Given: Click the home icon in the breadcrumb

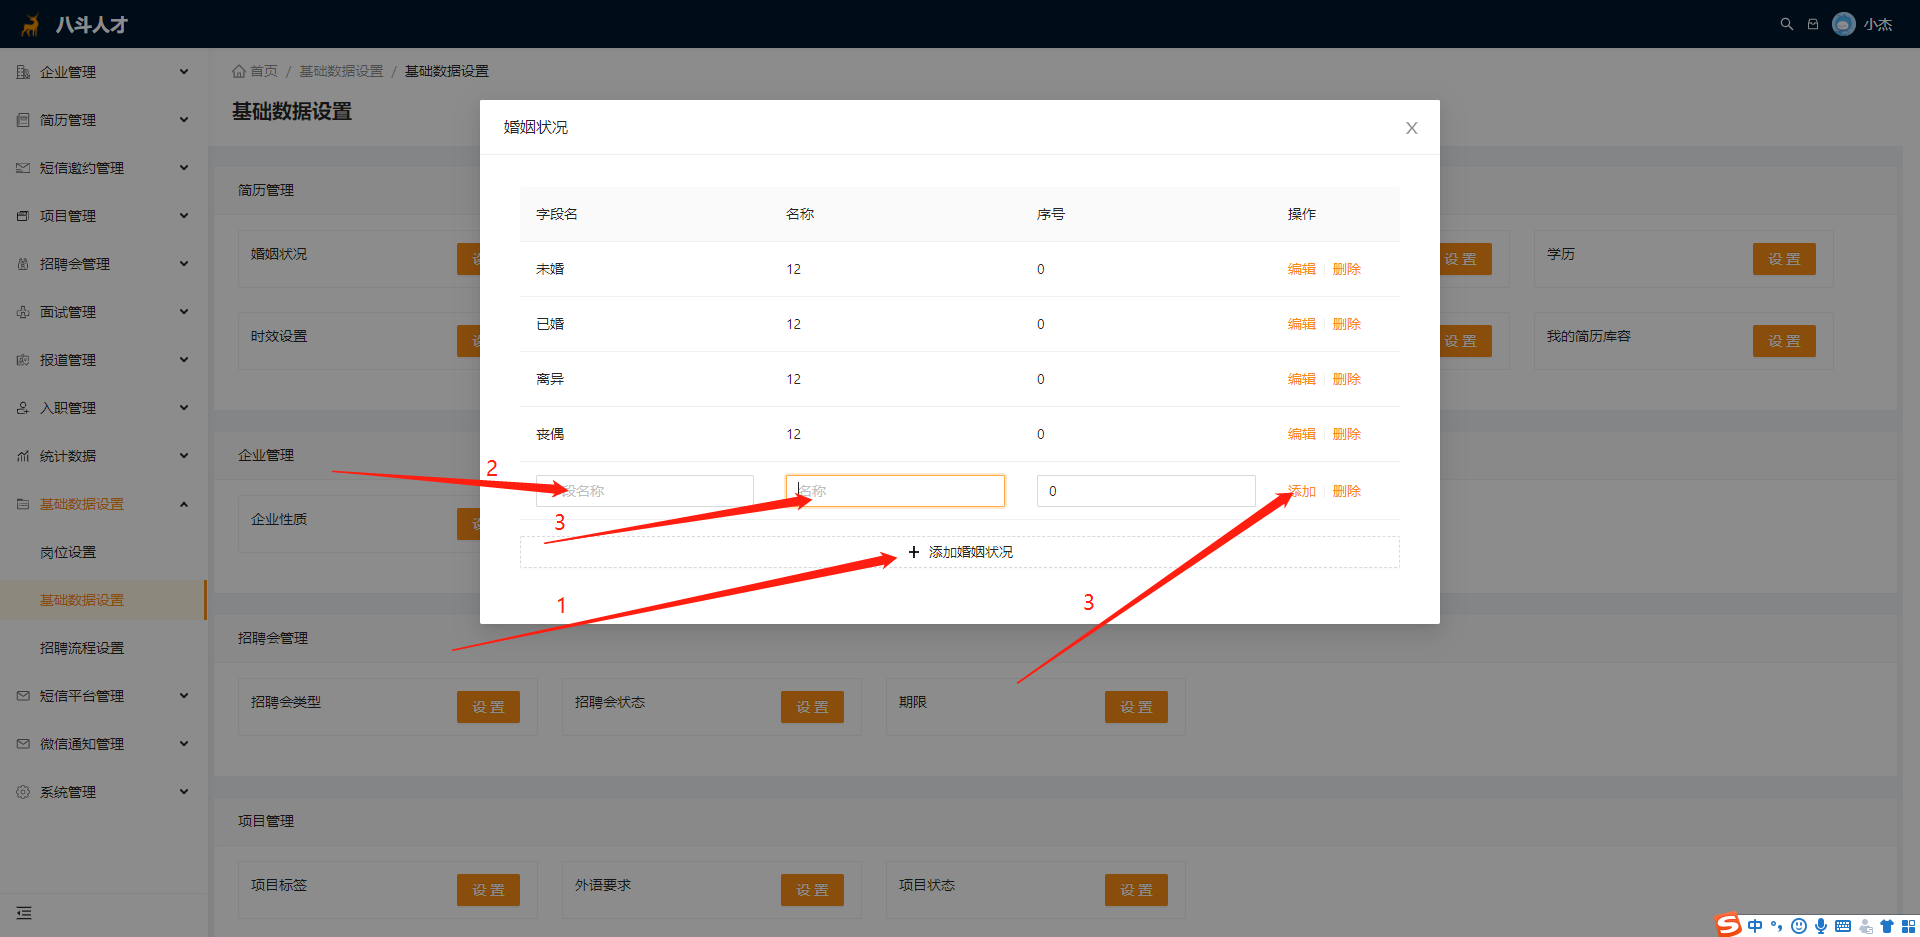Looking at the screenshot, I should [x=239, y=71].
